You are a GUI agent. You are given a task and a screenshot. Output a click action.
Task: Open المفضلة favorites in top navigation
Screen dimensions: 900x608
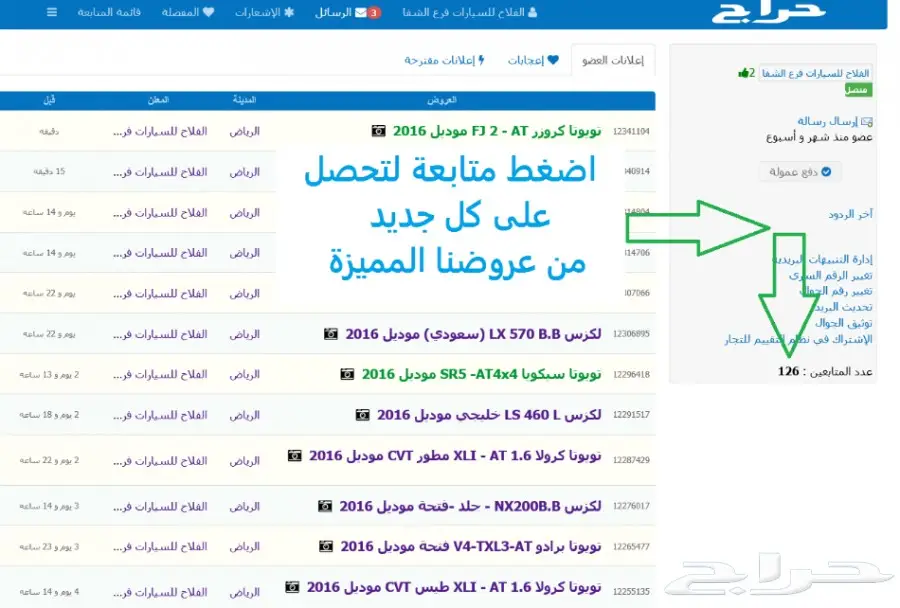pyautogui.click(x=188, y=12)
